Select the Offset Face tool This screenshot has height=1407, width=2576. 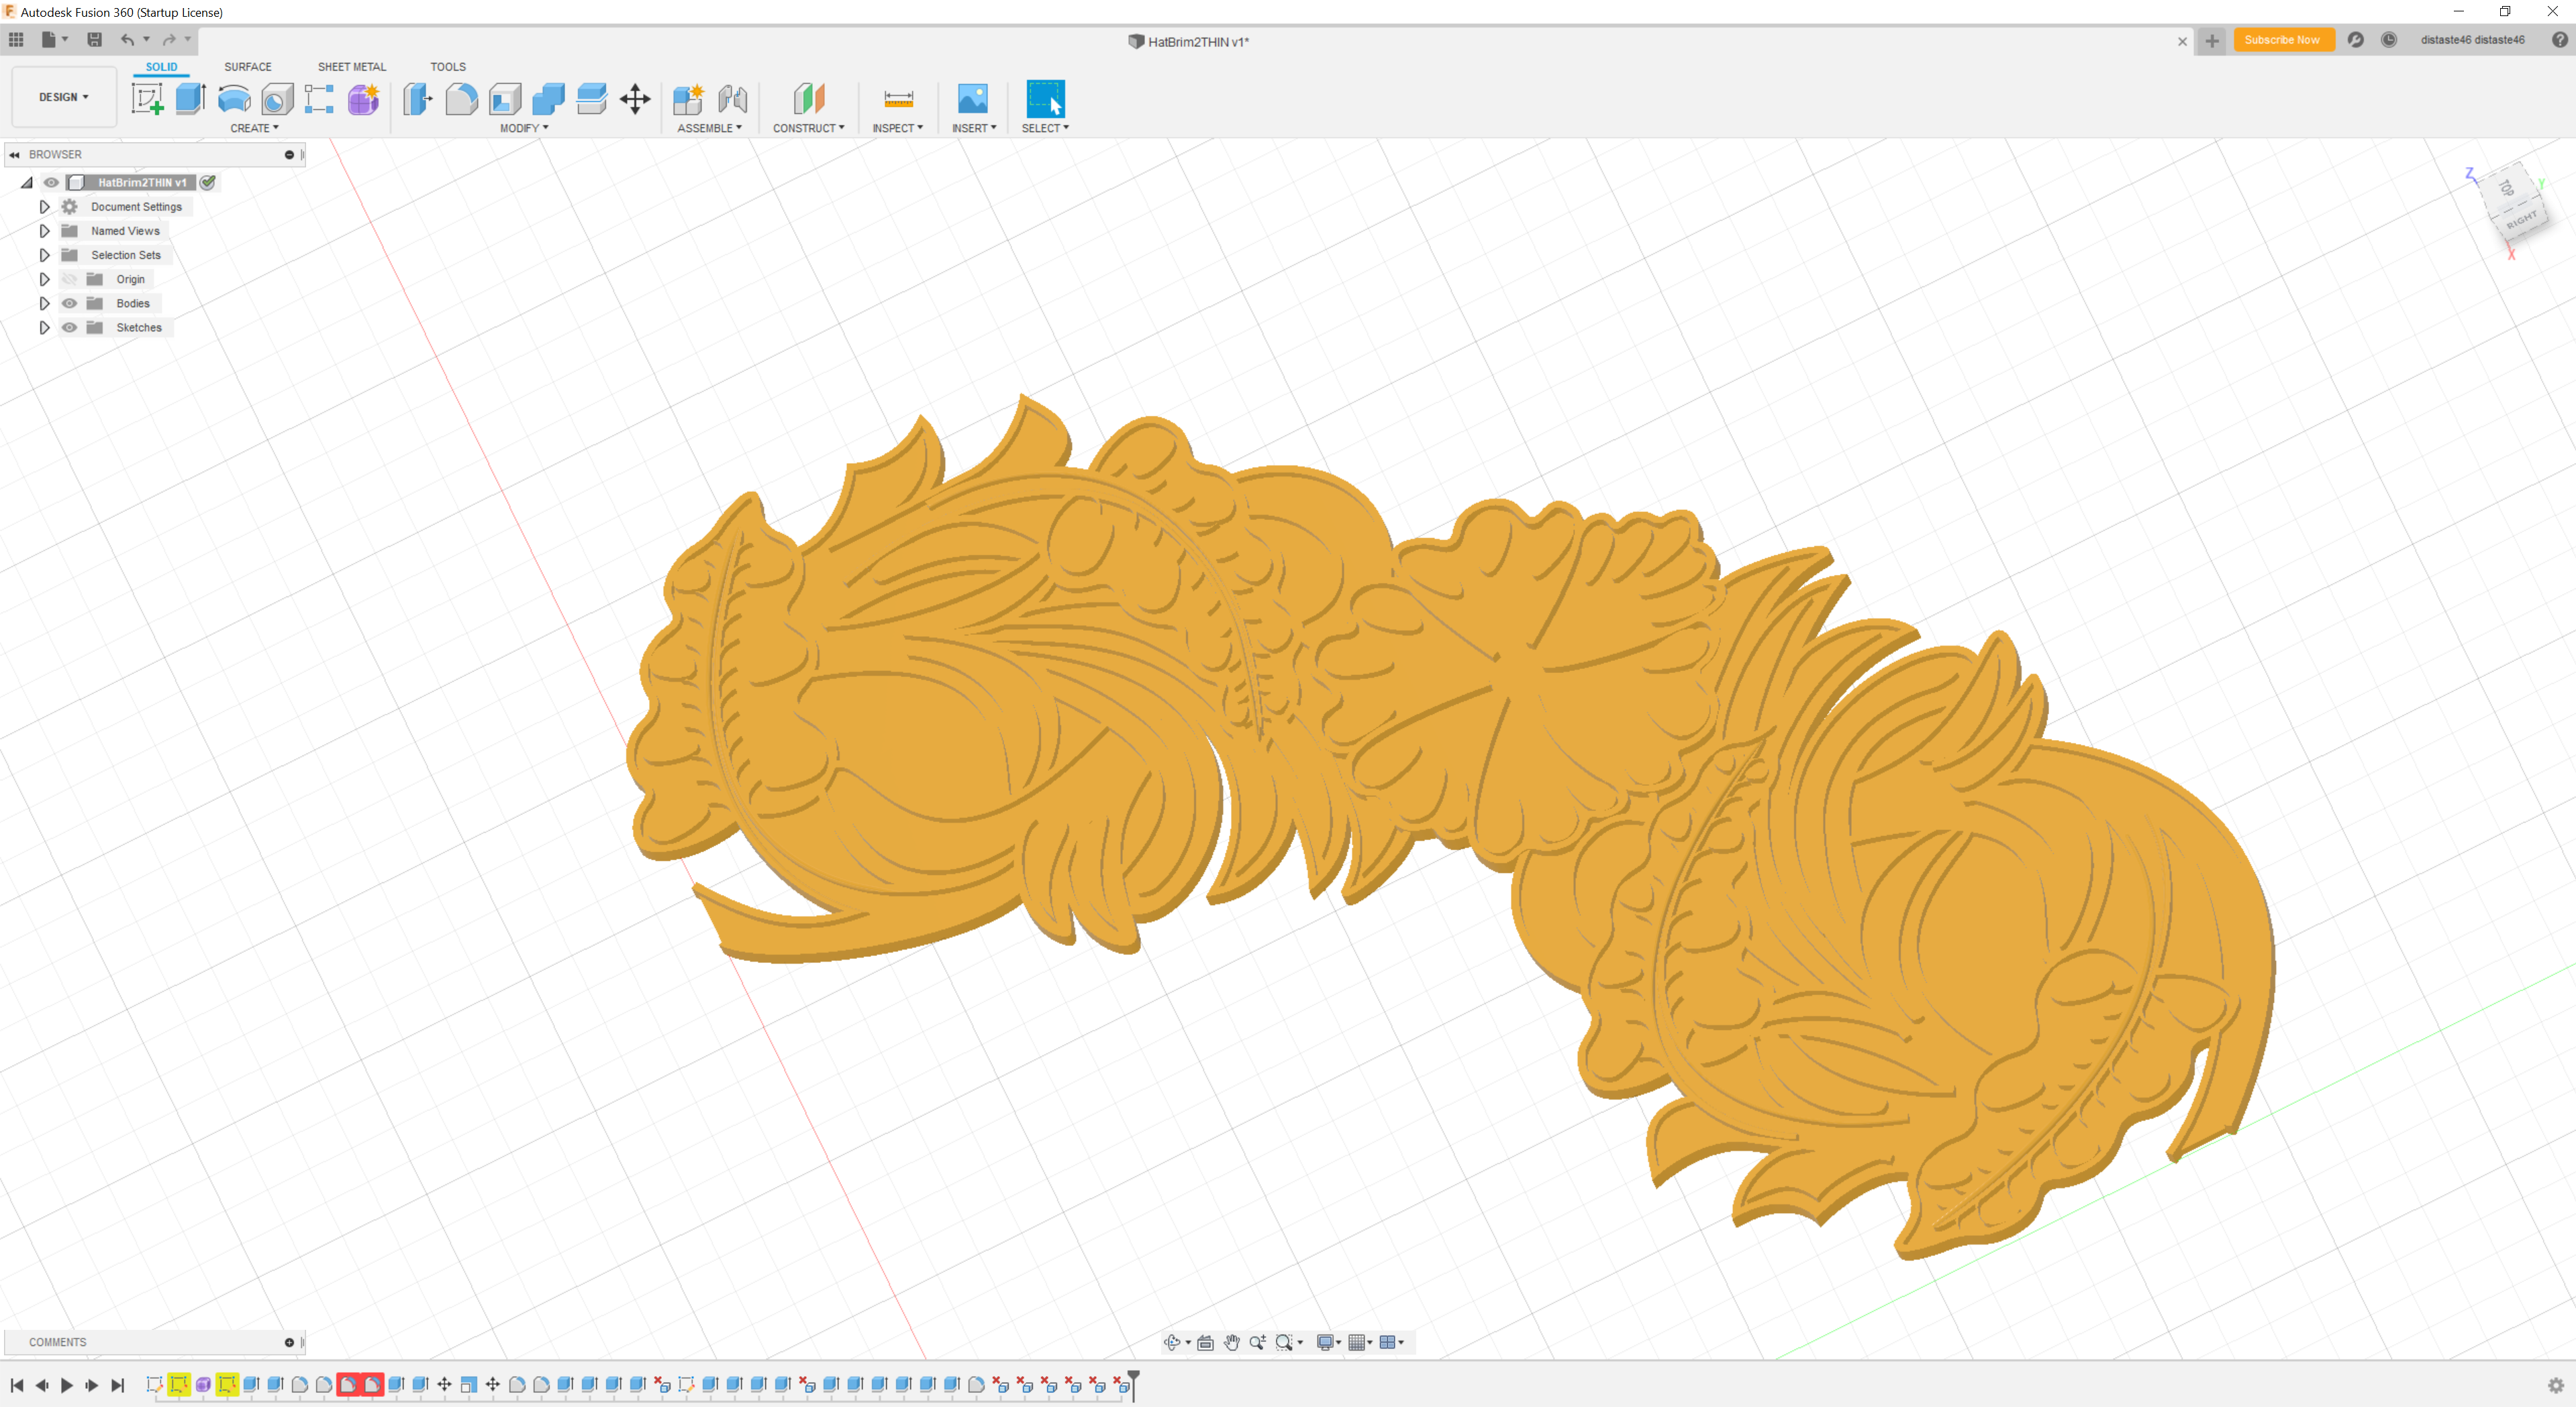click(592, 99)
